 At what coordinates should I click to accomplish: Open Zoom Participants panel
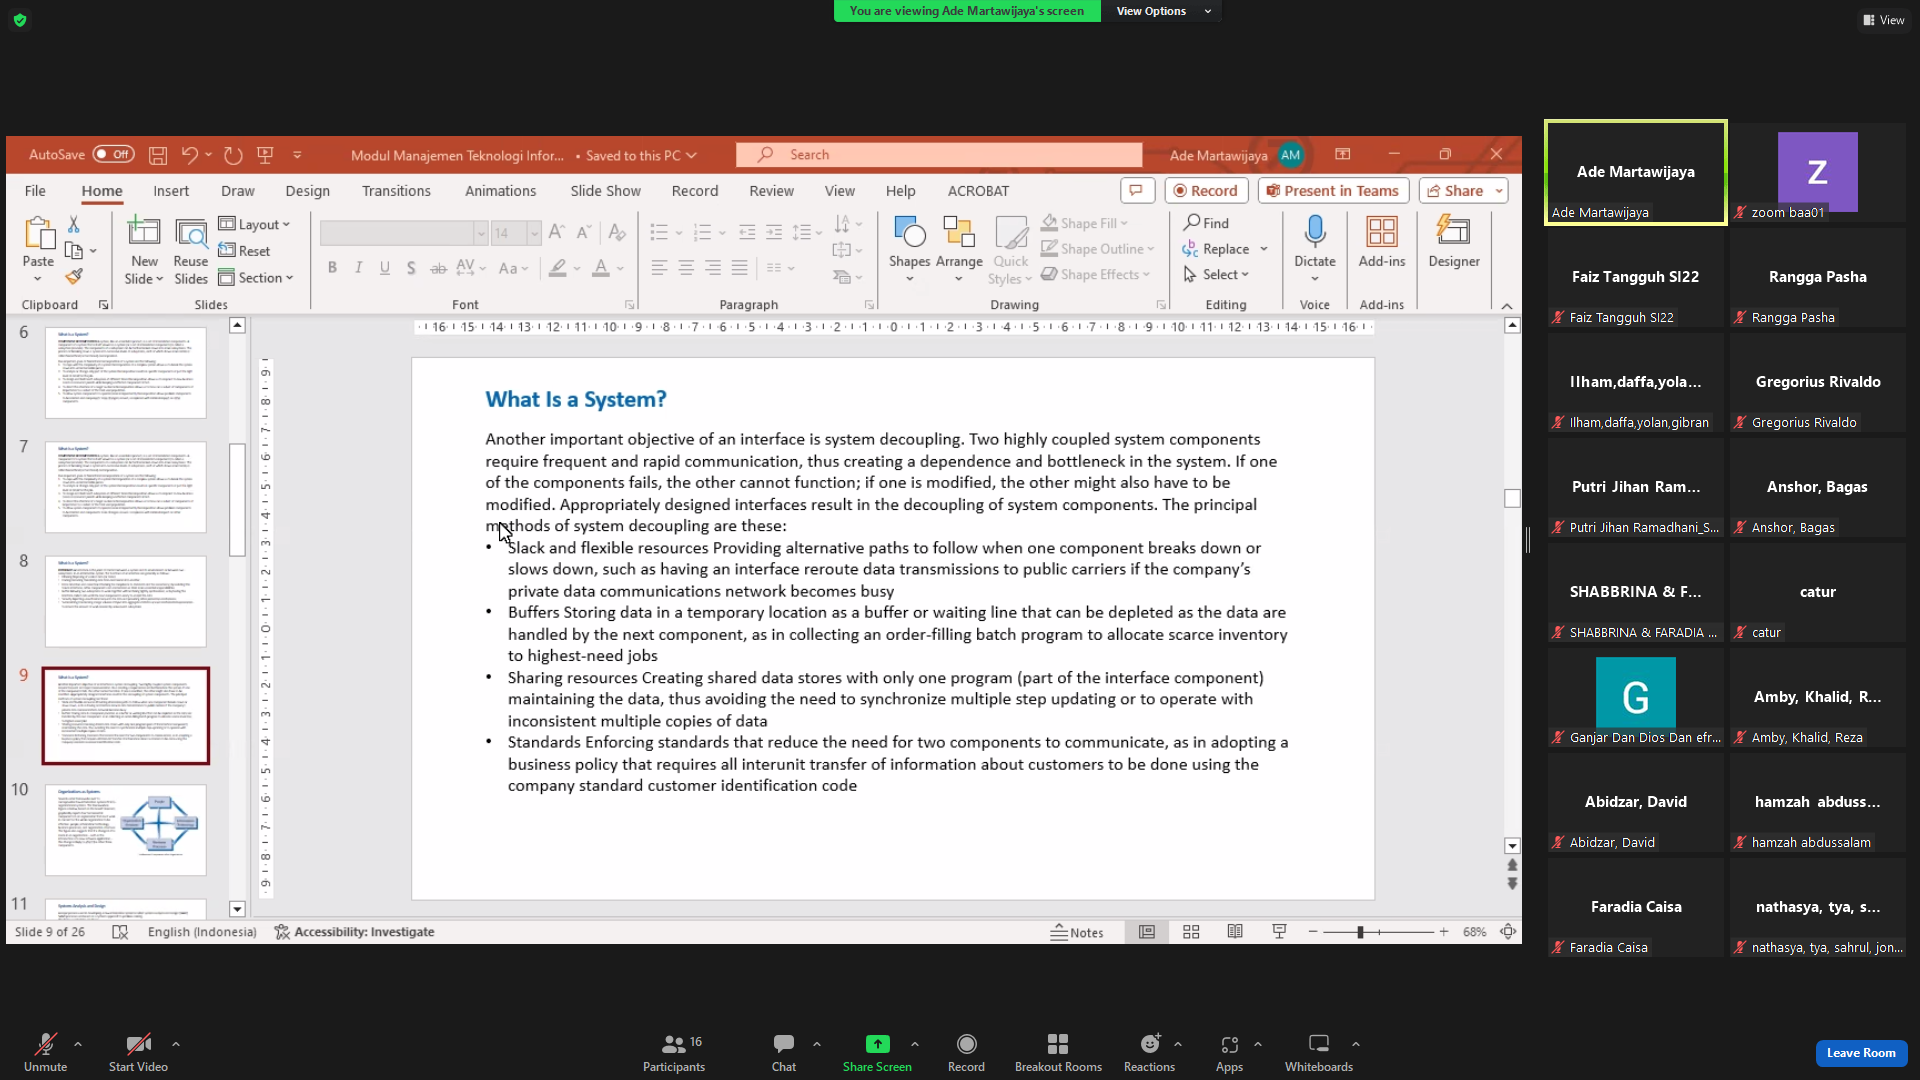[x=674, y=1053]
